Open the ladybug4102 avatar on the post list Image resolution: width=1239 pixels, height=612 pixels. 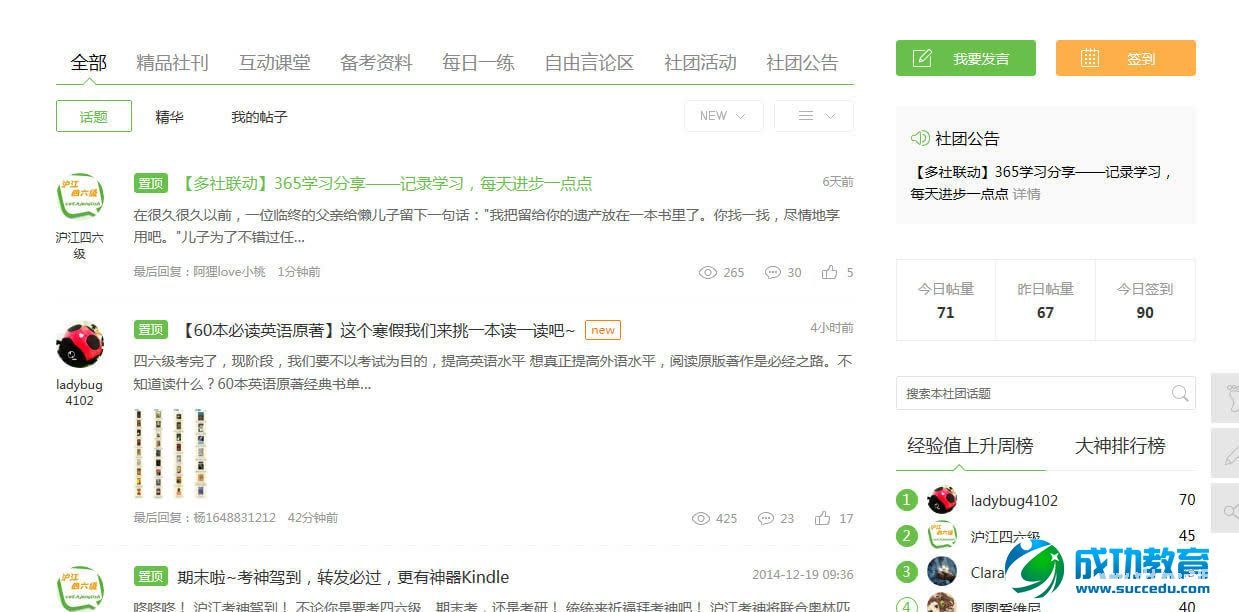click(79, 346)
